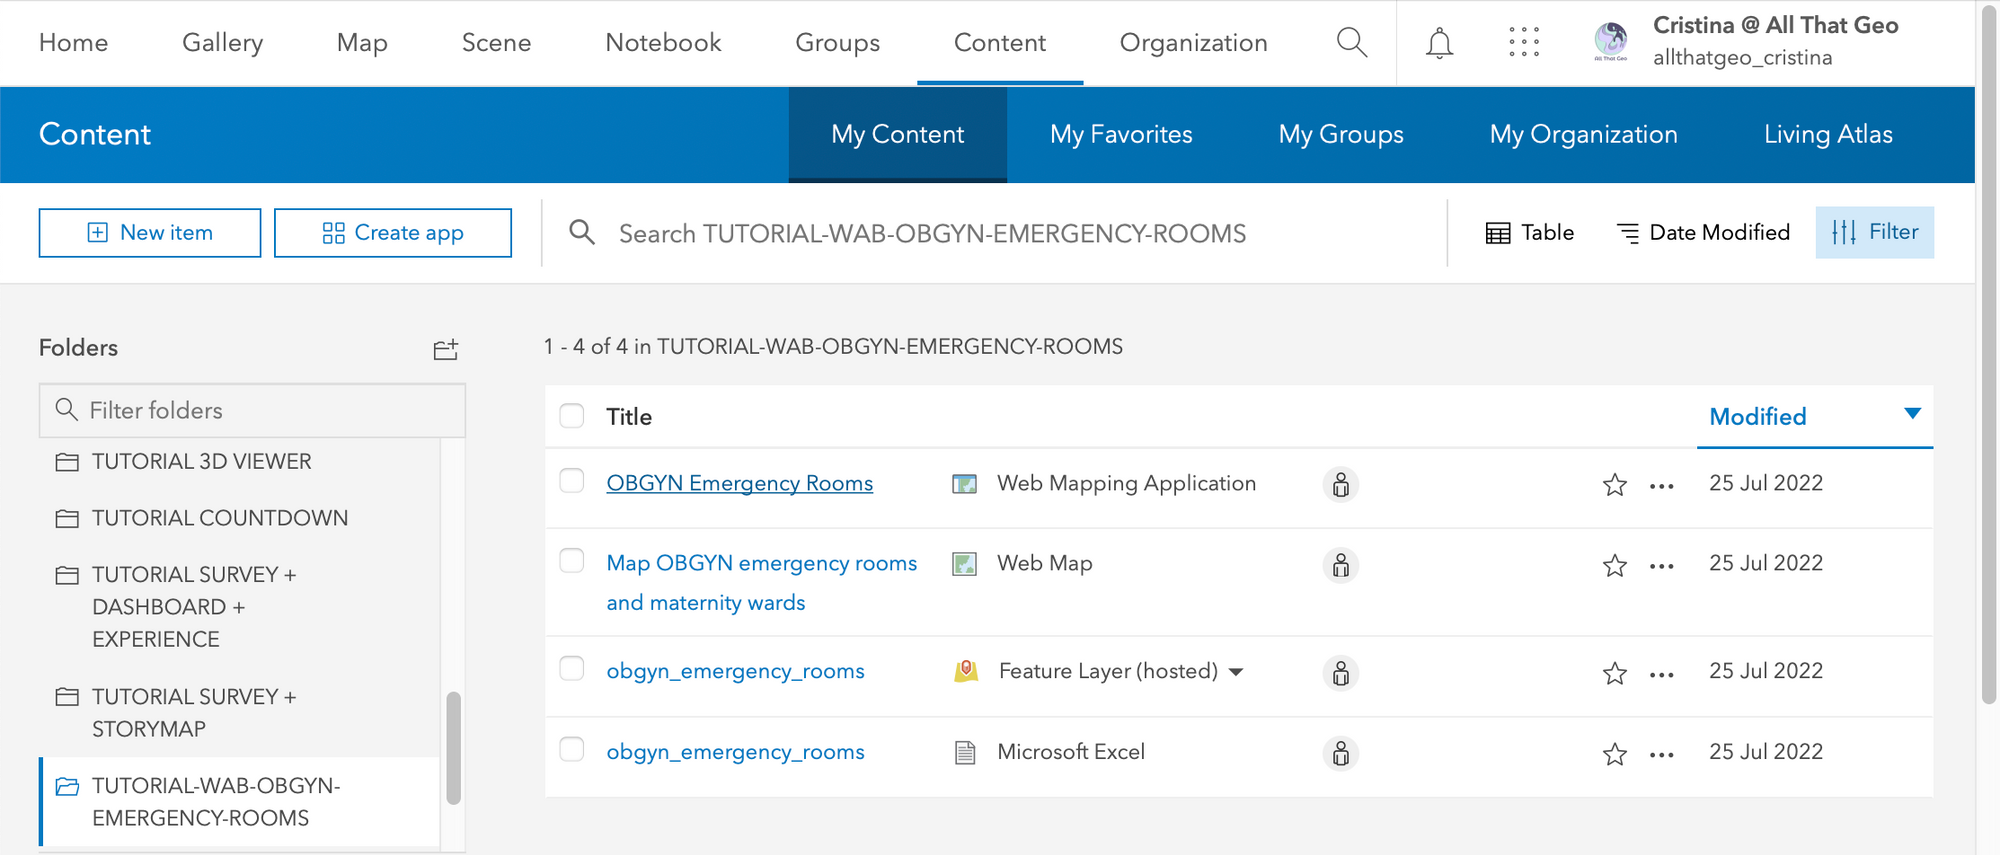The image size is (2000, 855).
Task: Open more options for the Microsoft Excel item
Action: tap(1661, 754)
